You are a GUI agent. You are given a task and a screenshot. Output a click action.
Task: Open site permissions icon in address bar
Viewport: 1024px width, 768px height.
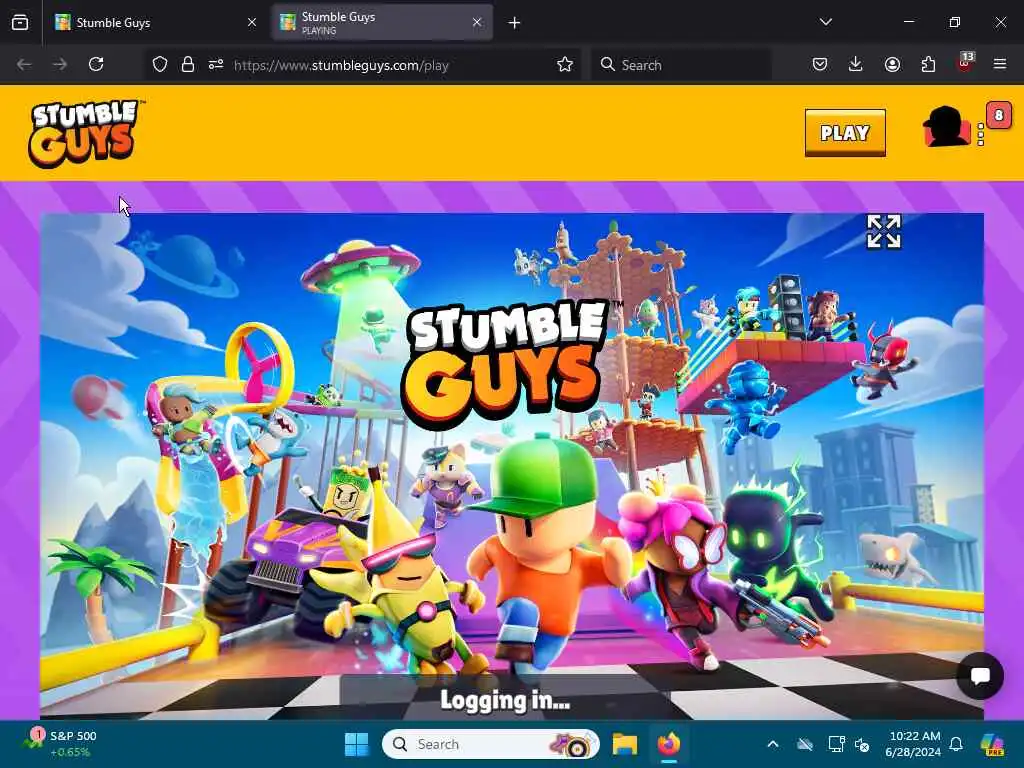(216, 65)
